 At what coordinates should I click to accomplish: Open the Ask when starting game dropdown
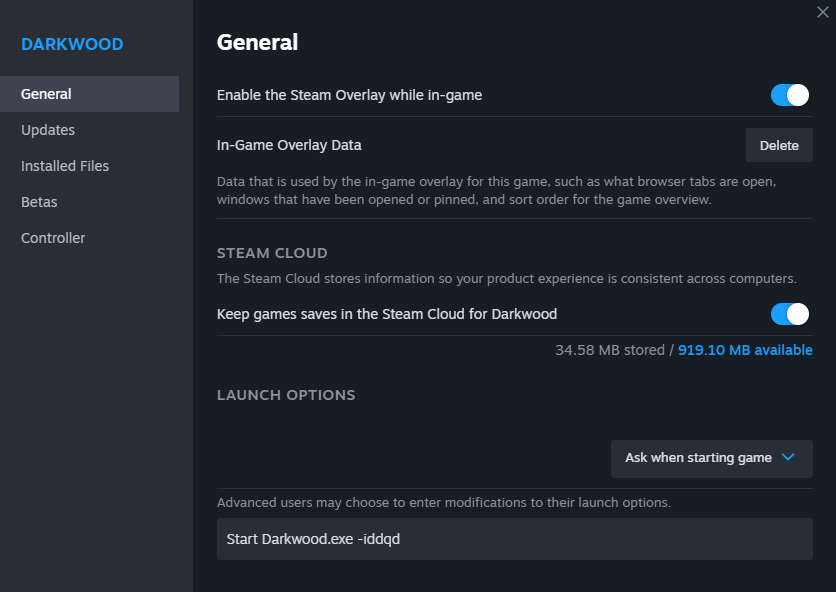click(711, 458)
